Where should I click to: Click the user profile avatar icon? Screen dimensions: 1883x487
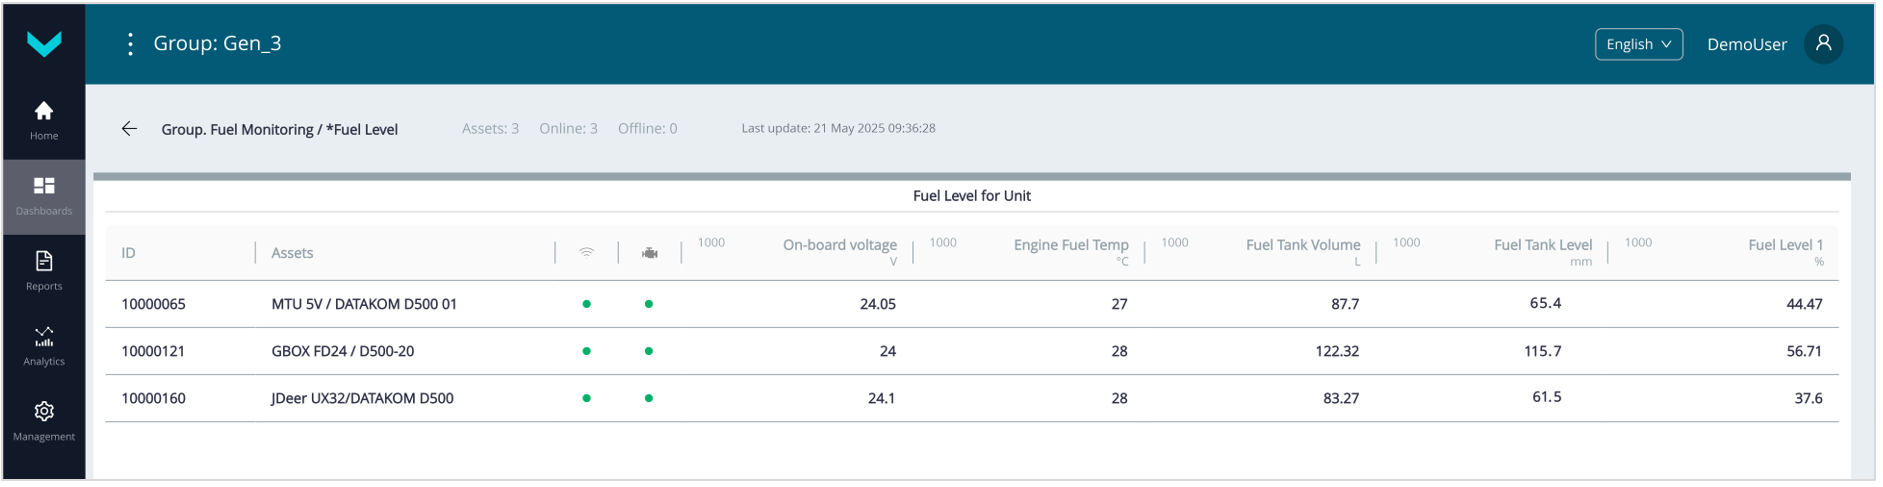[x=1823, y=44]
